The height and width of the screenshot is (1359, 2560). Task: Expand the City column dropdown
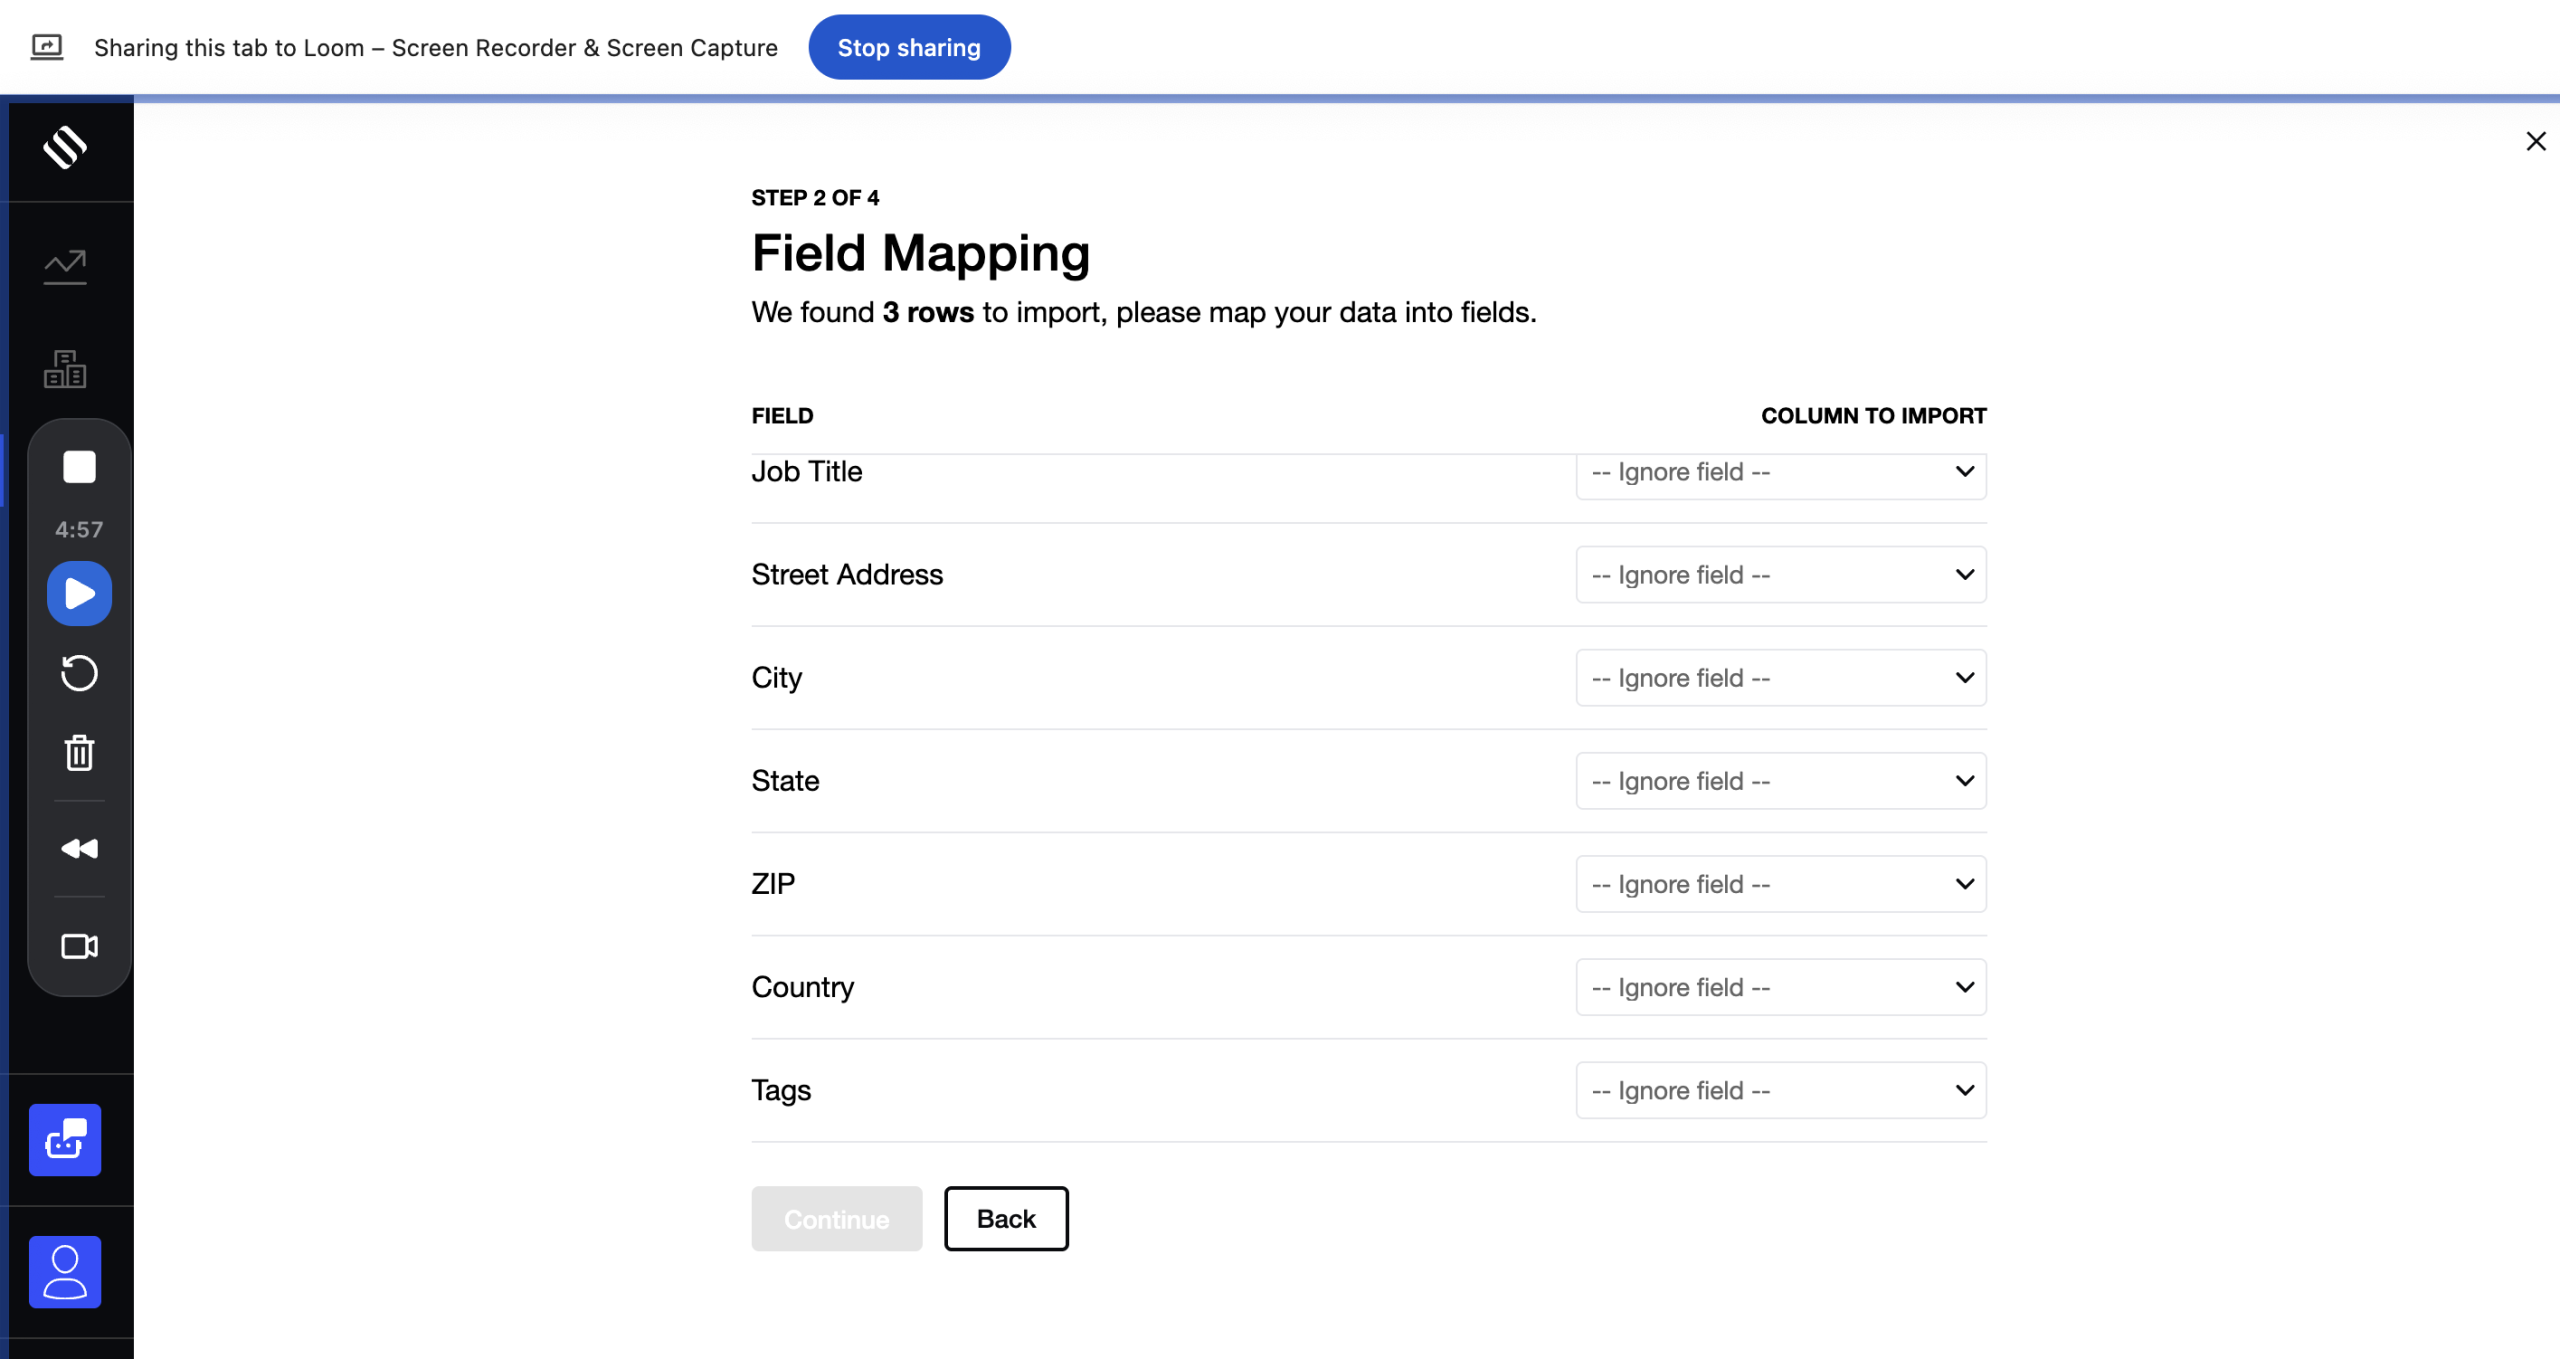(x=1780, y=678)
